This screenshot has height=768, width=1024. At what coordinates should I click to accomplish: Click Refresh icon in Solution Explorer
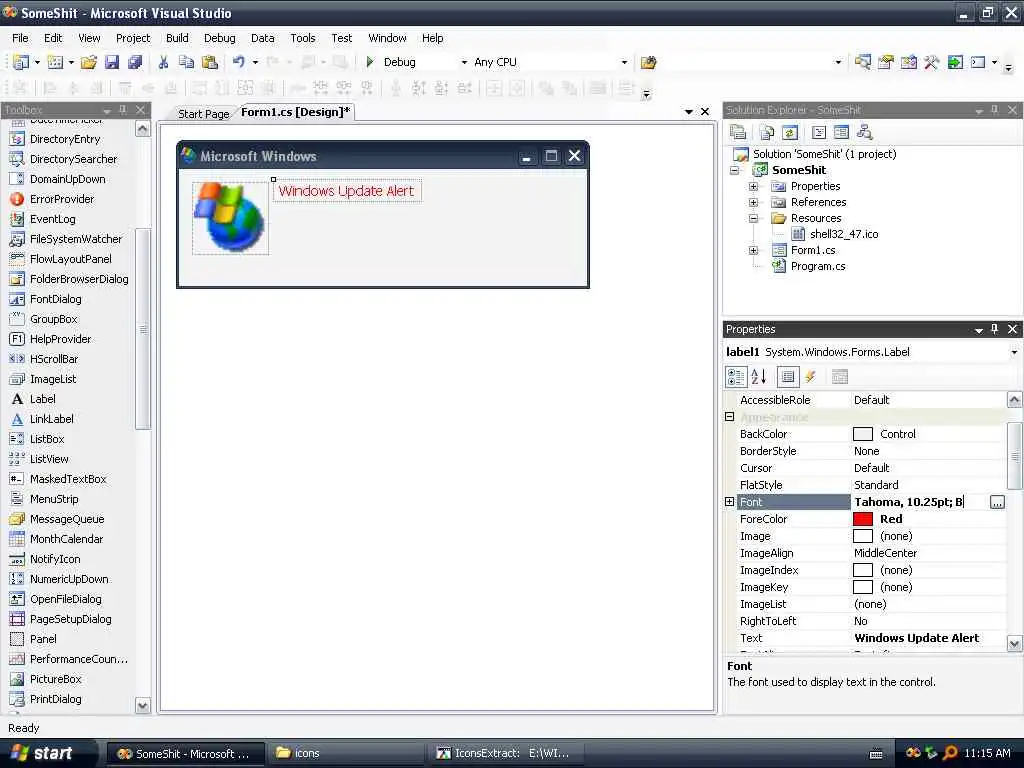click(790, 133)
